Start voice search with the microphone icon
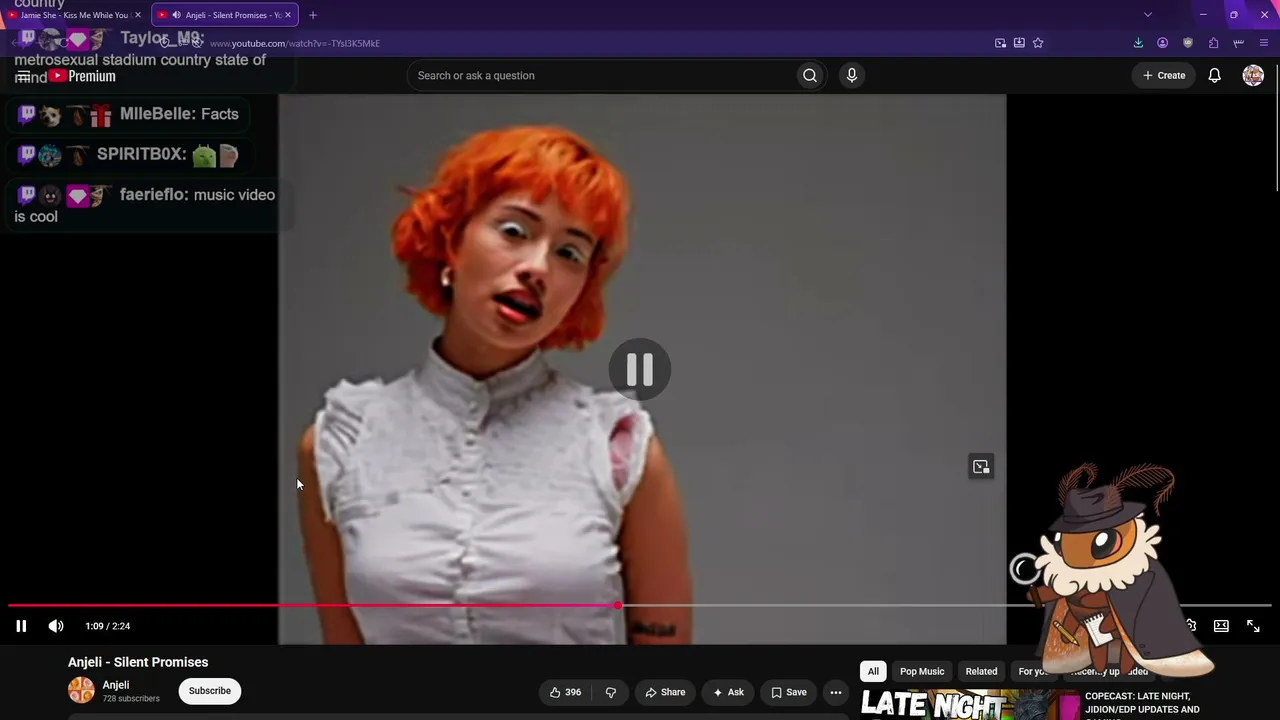This screenshot has height=720, width=1280. (852, 75)
